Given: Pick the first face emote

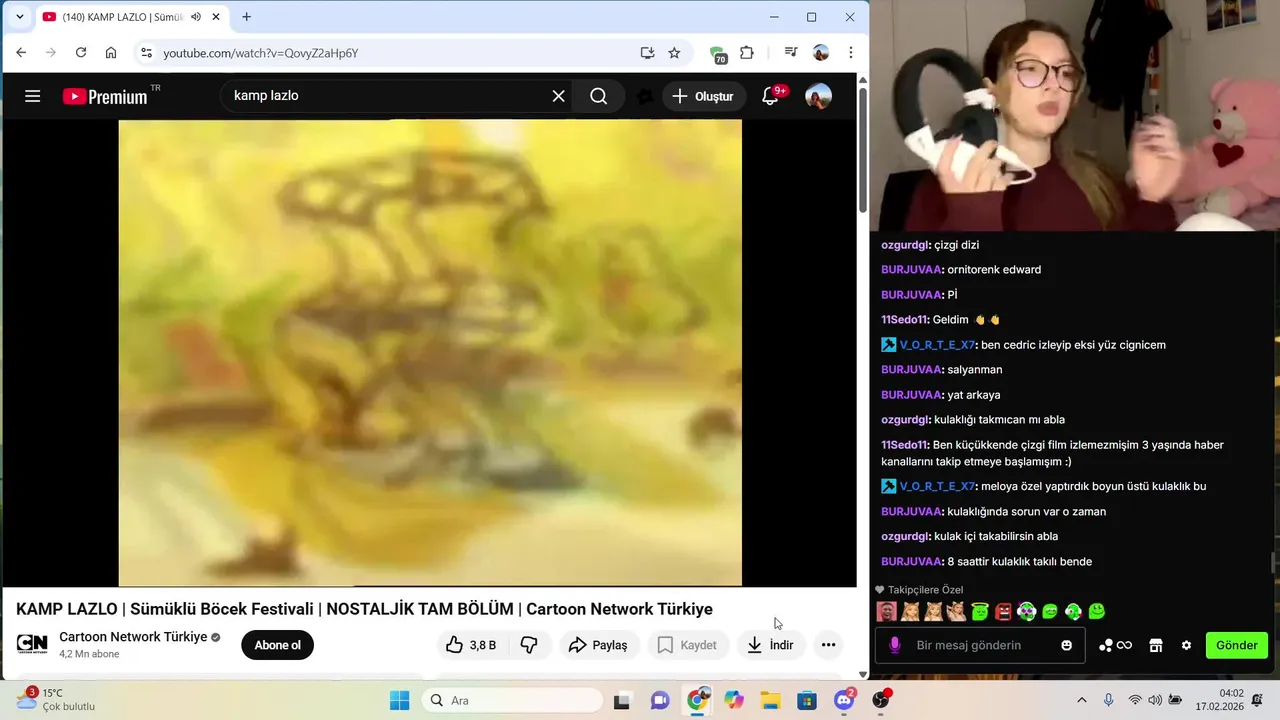Looking at the screenshot, I should [x=886, y=611].
